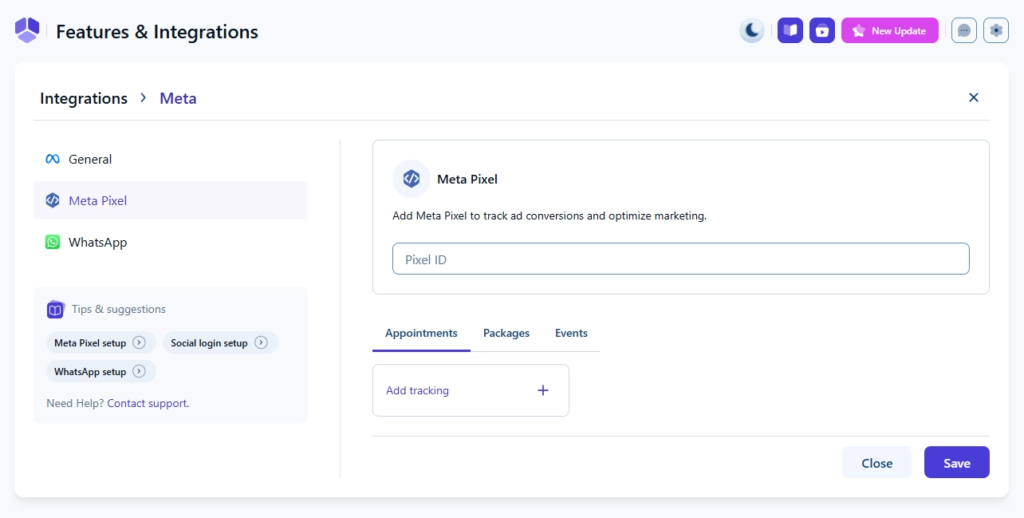Open the chat bubble icon in header
This screenshot has width=1024, height=518.
tap(964, 31)
